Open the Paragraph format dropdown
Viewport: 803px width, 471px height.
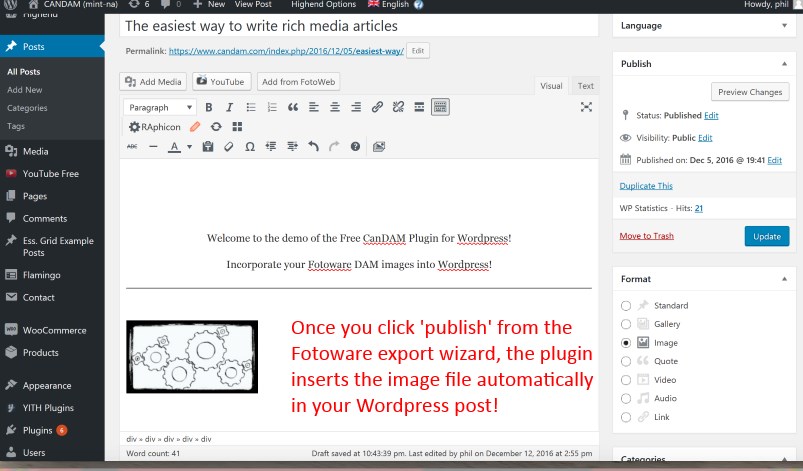(x=160, y=107)
